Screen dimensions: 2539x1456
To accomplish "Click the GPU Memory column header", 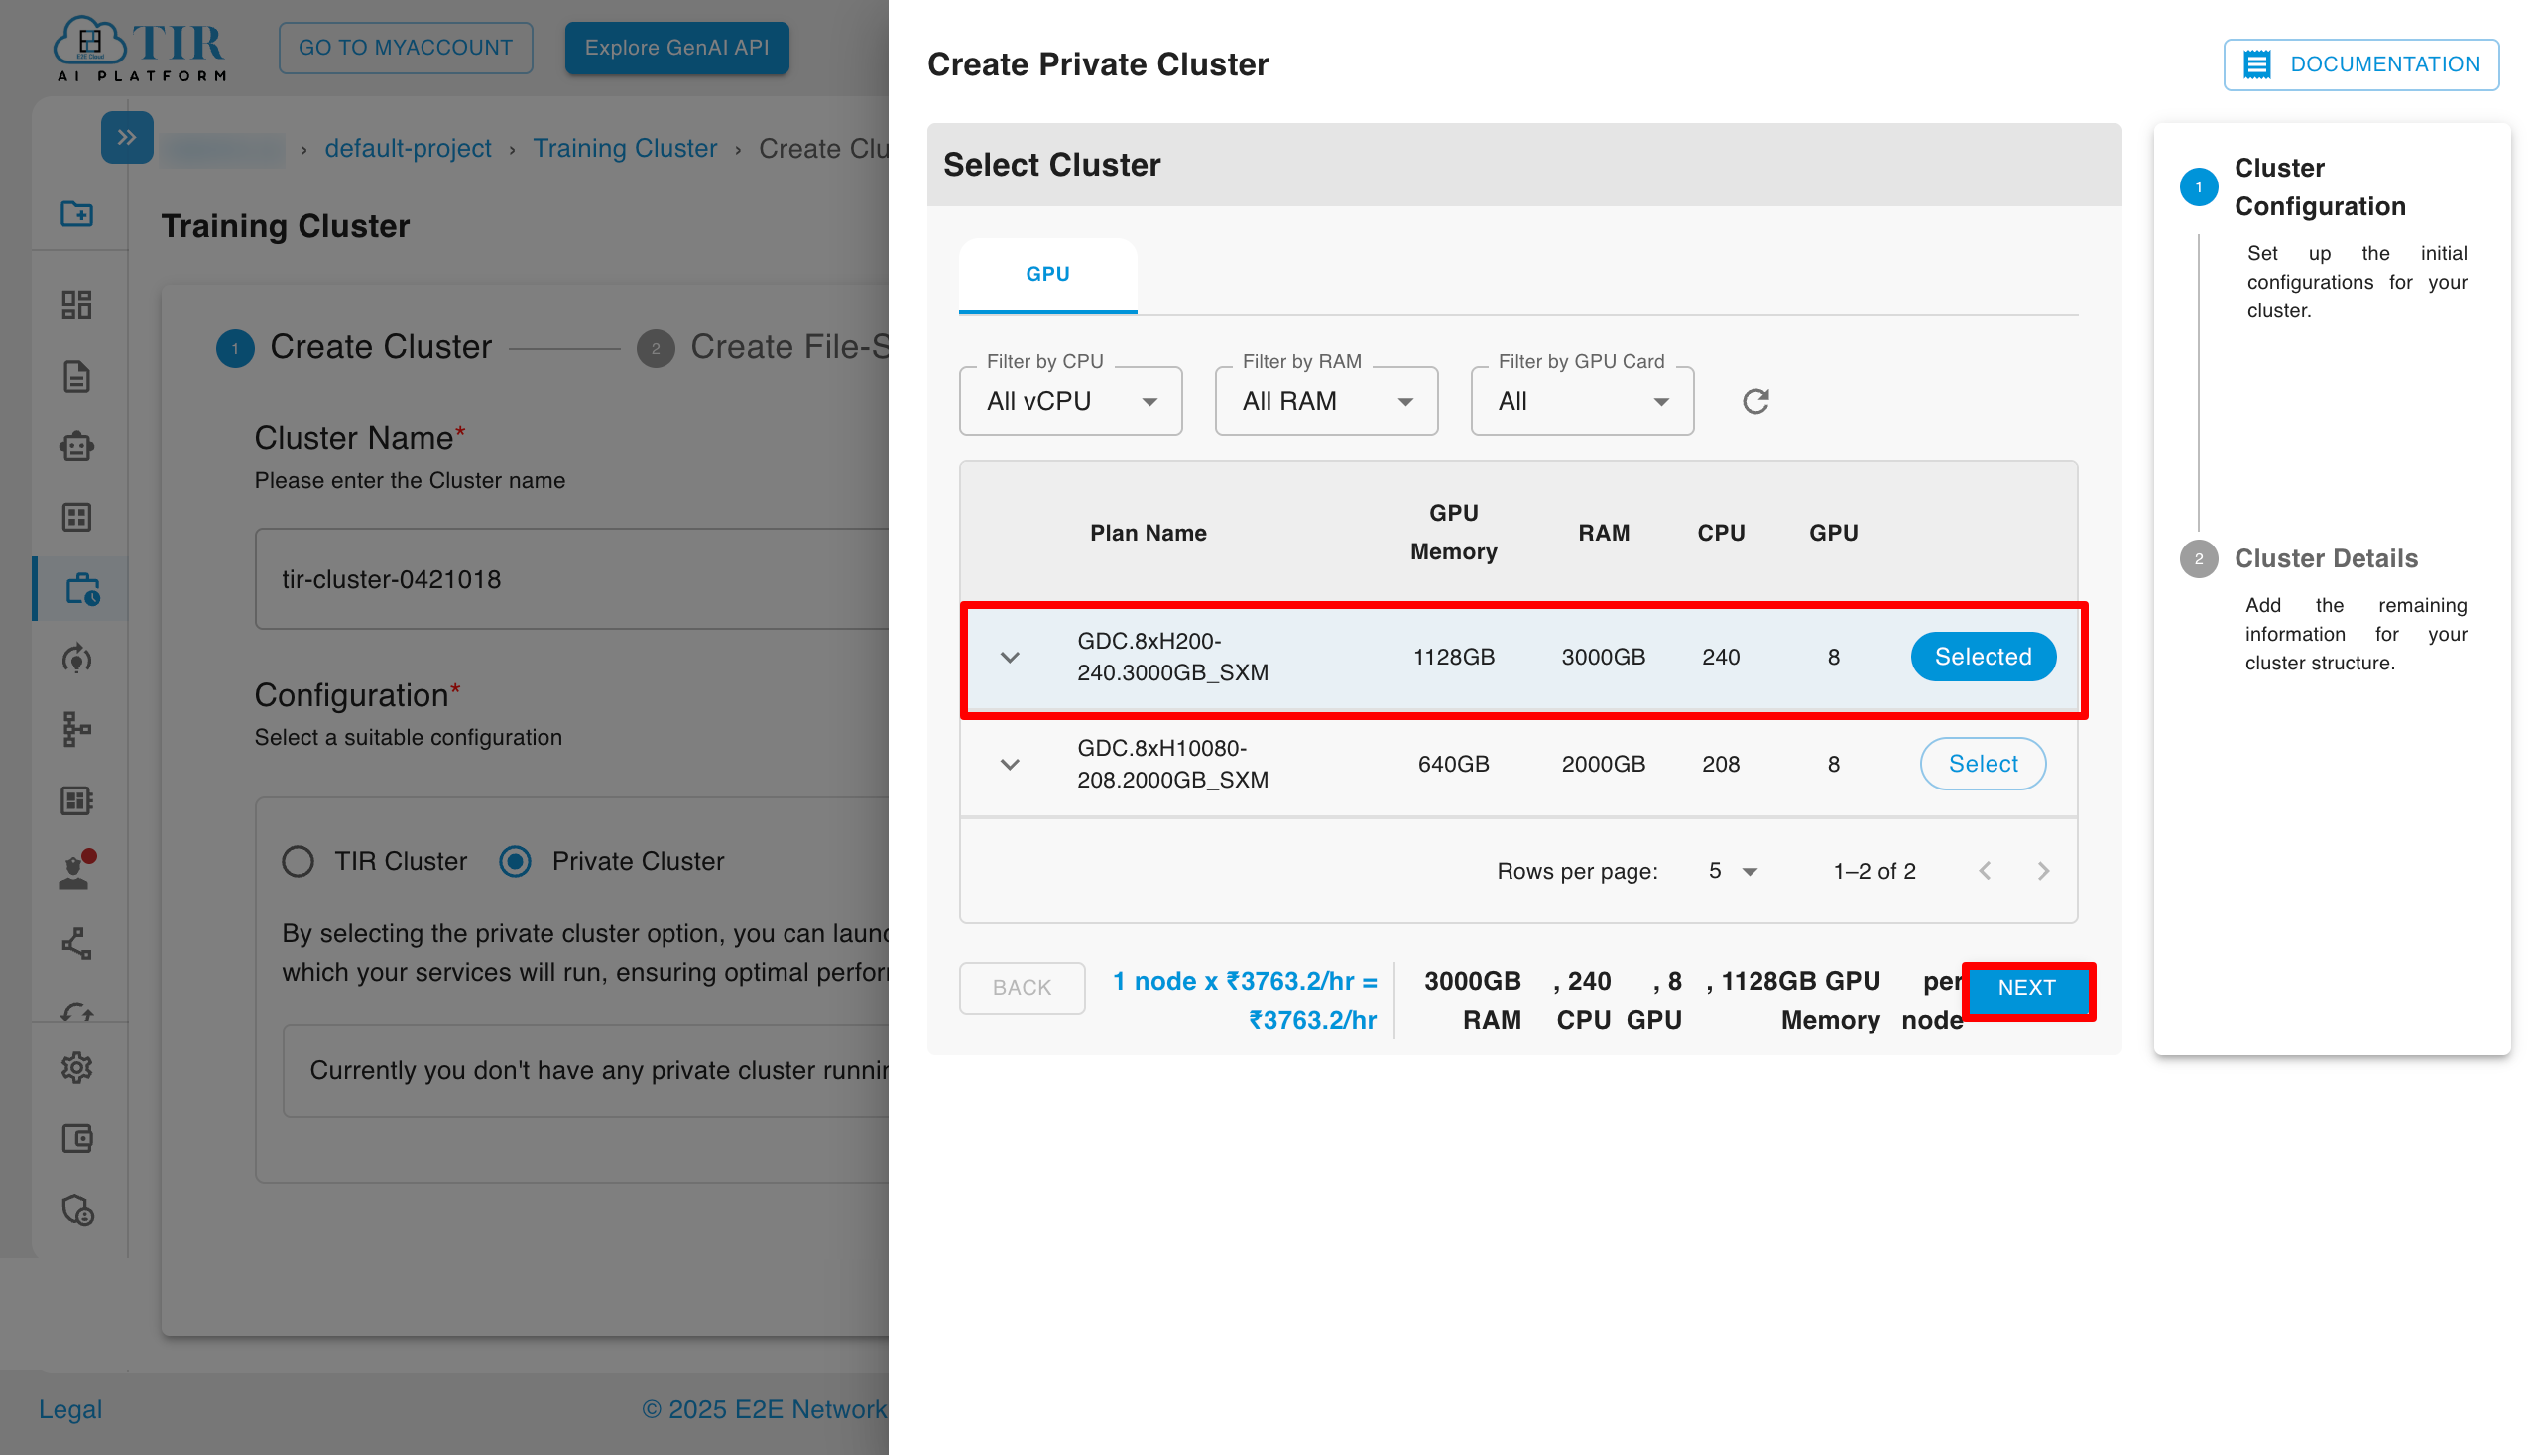I will [x=1453, y=533].
